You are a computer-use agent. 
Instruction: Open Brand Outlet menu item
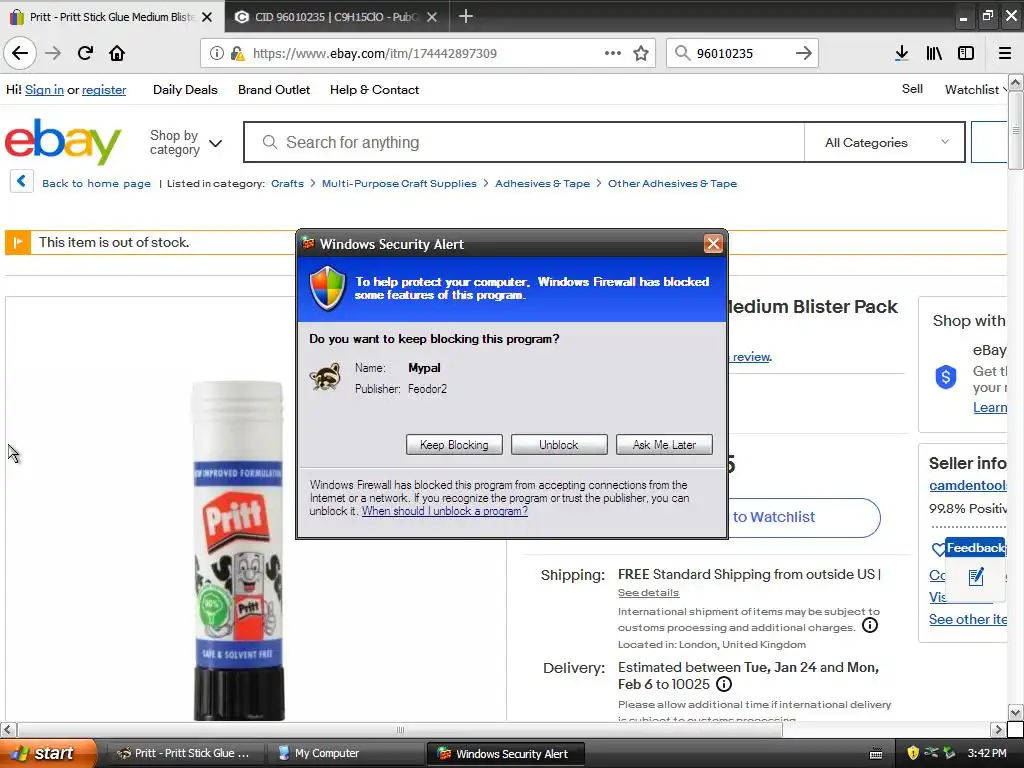coord(274,89)
